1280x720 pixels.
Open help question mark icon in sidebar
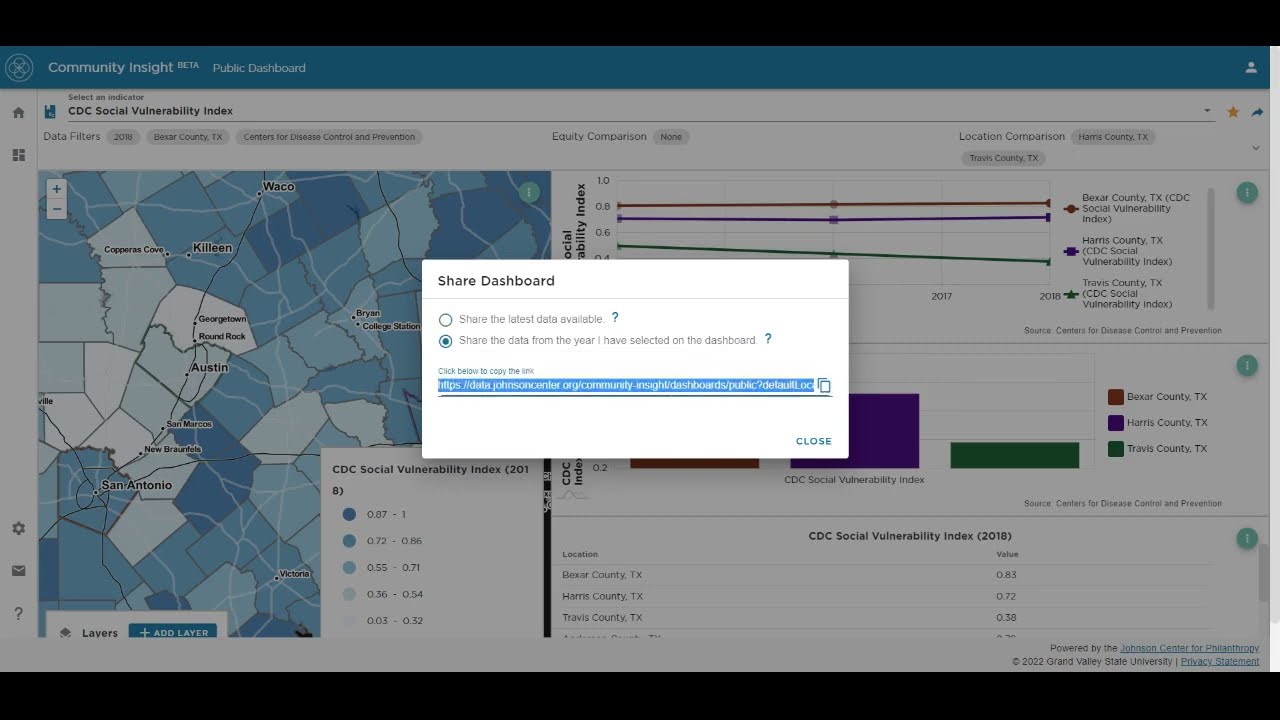(18, 613)
